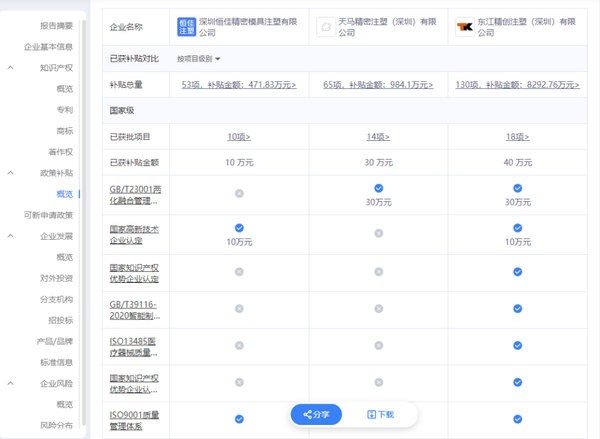Image resolution: width=600 pixels, height=439 pixels.
Task: Click the gray cross for 恒佳 in GB/T23001 row
Action: click(x=239, y=193)
